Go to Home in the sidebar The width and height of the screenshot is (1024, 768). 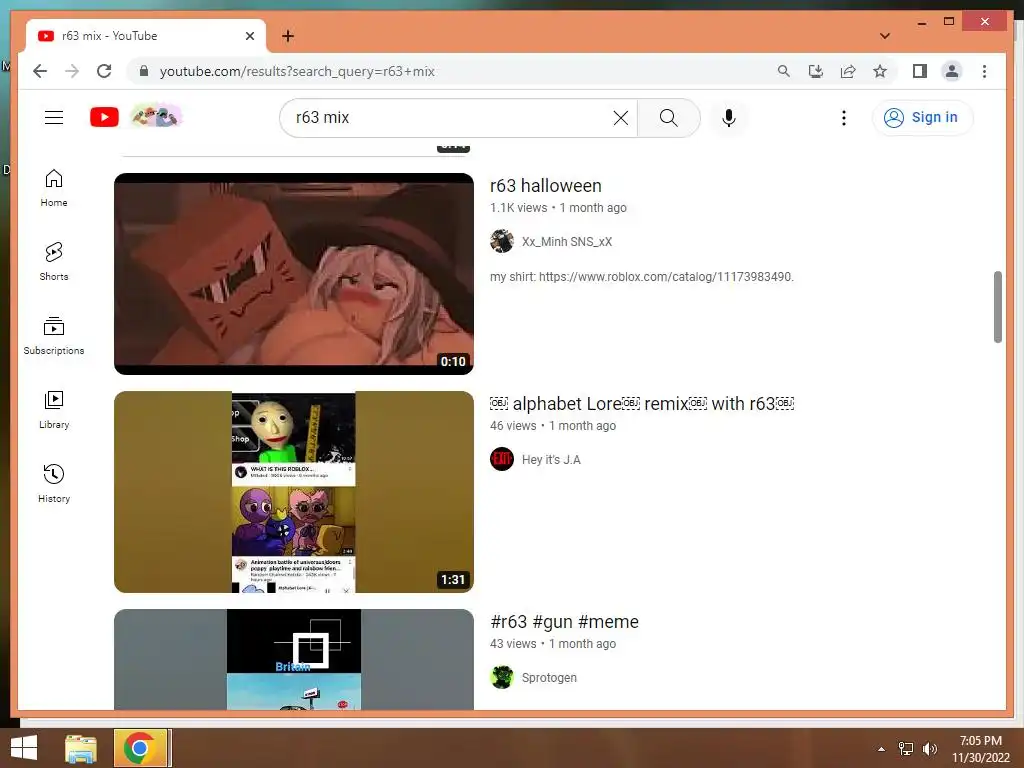coord(54,188)
